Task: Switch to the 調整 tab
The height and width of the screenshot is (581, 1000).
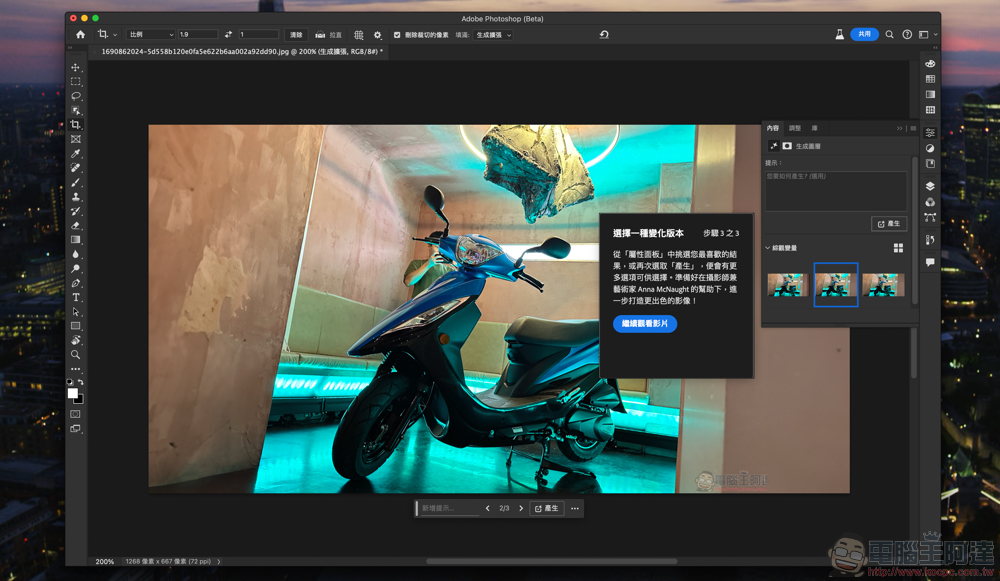Action: point(795,128)
